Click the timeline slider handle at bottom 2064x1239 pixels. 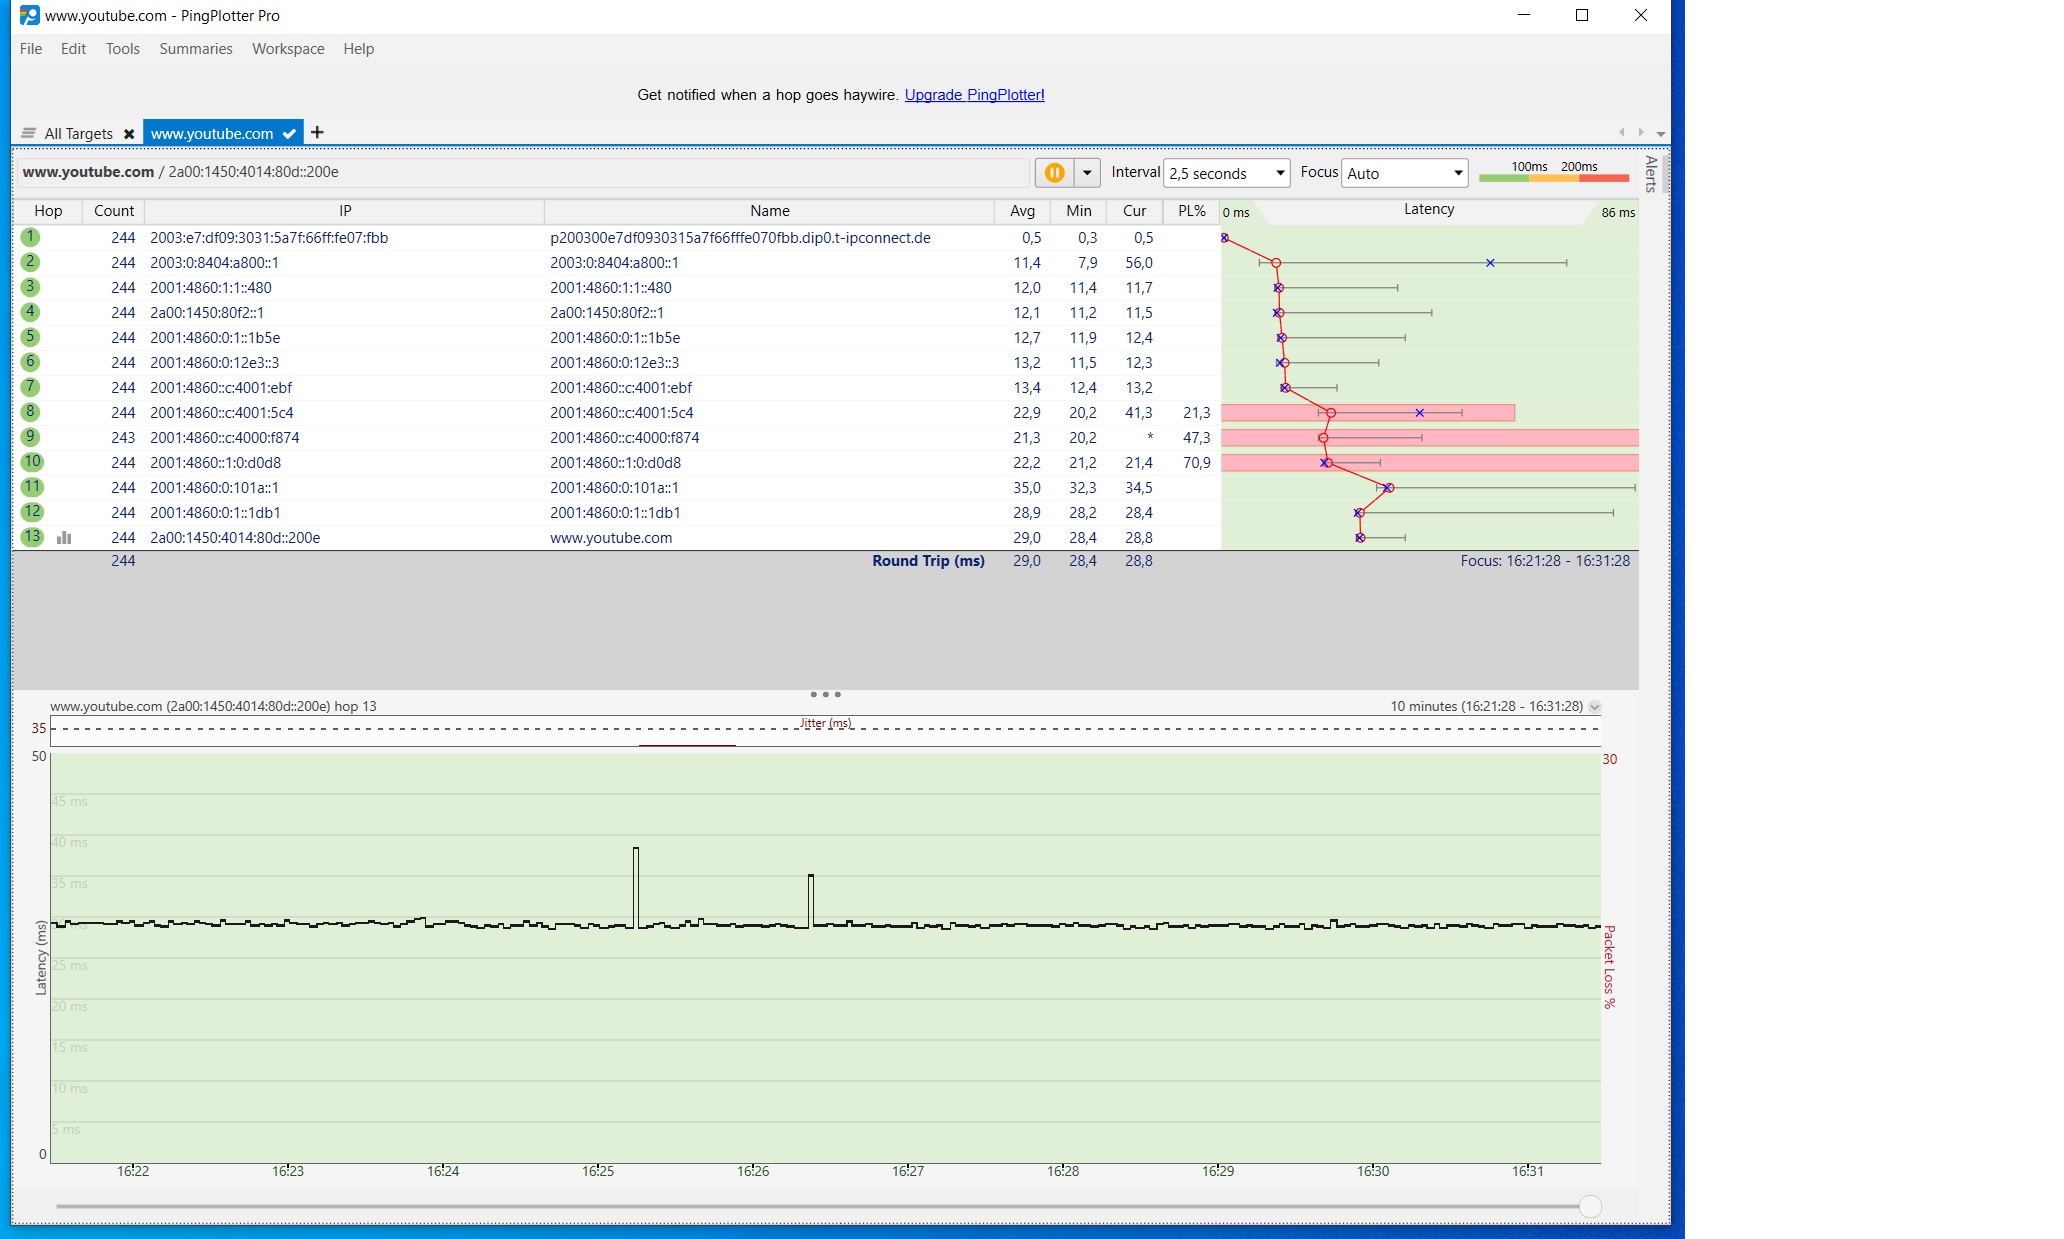pyautogui.click(x=1590, y=1206)
